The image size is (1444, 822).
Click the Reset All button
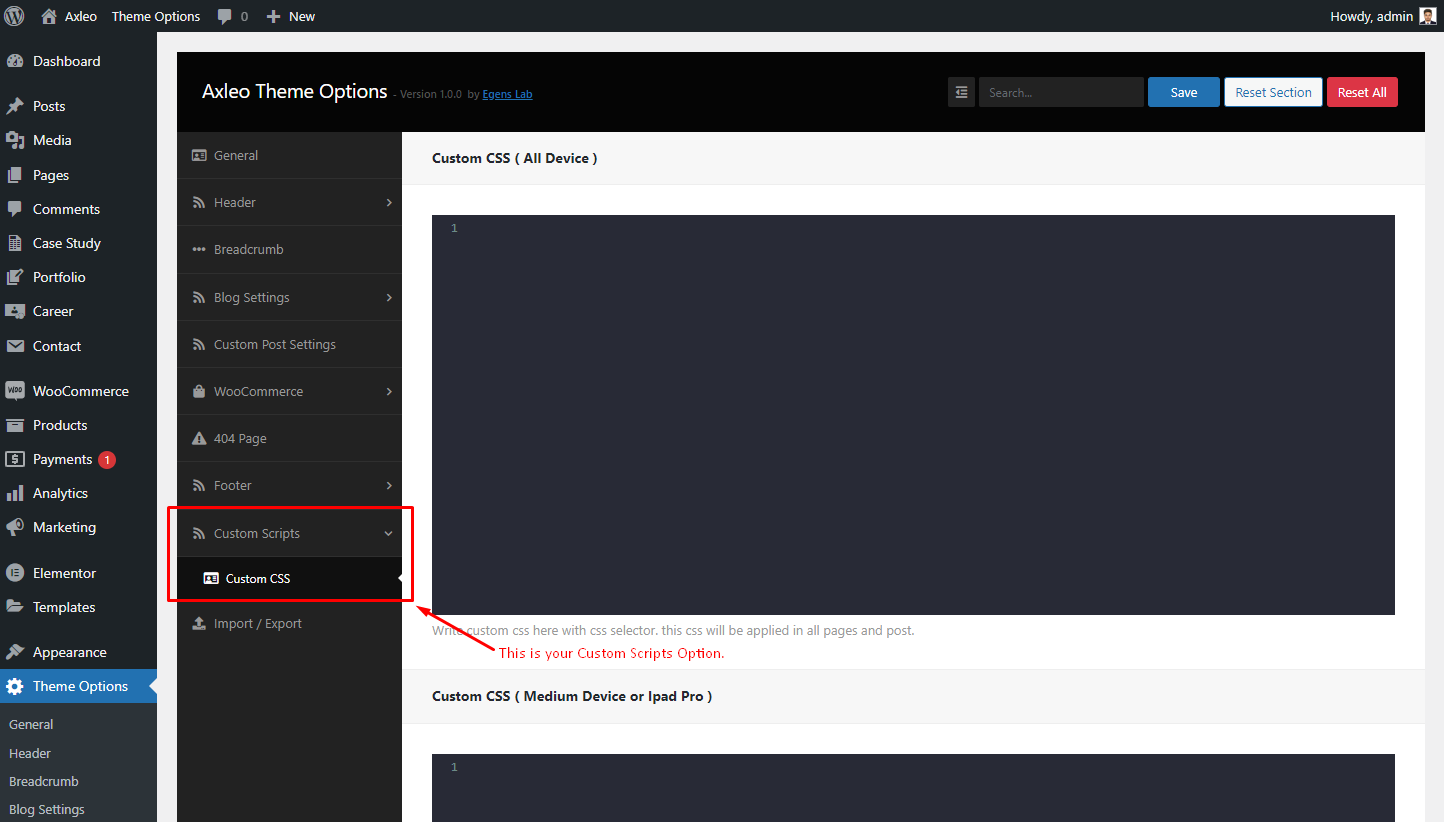(1362, 92)
